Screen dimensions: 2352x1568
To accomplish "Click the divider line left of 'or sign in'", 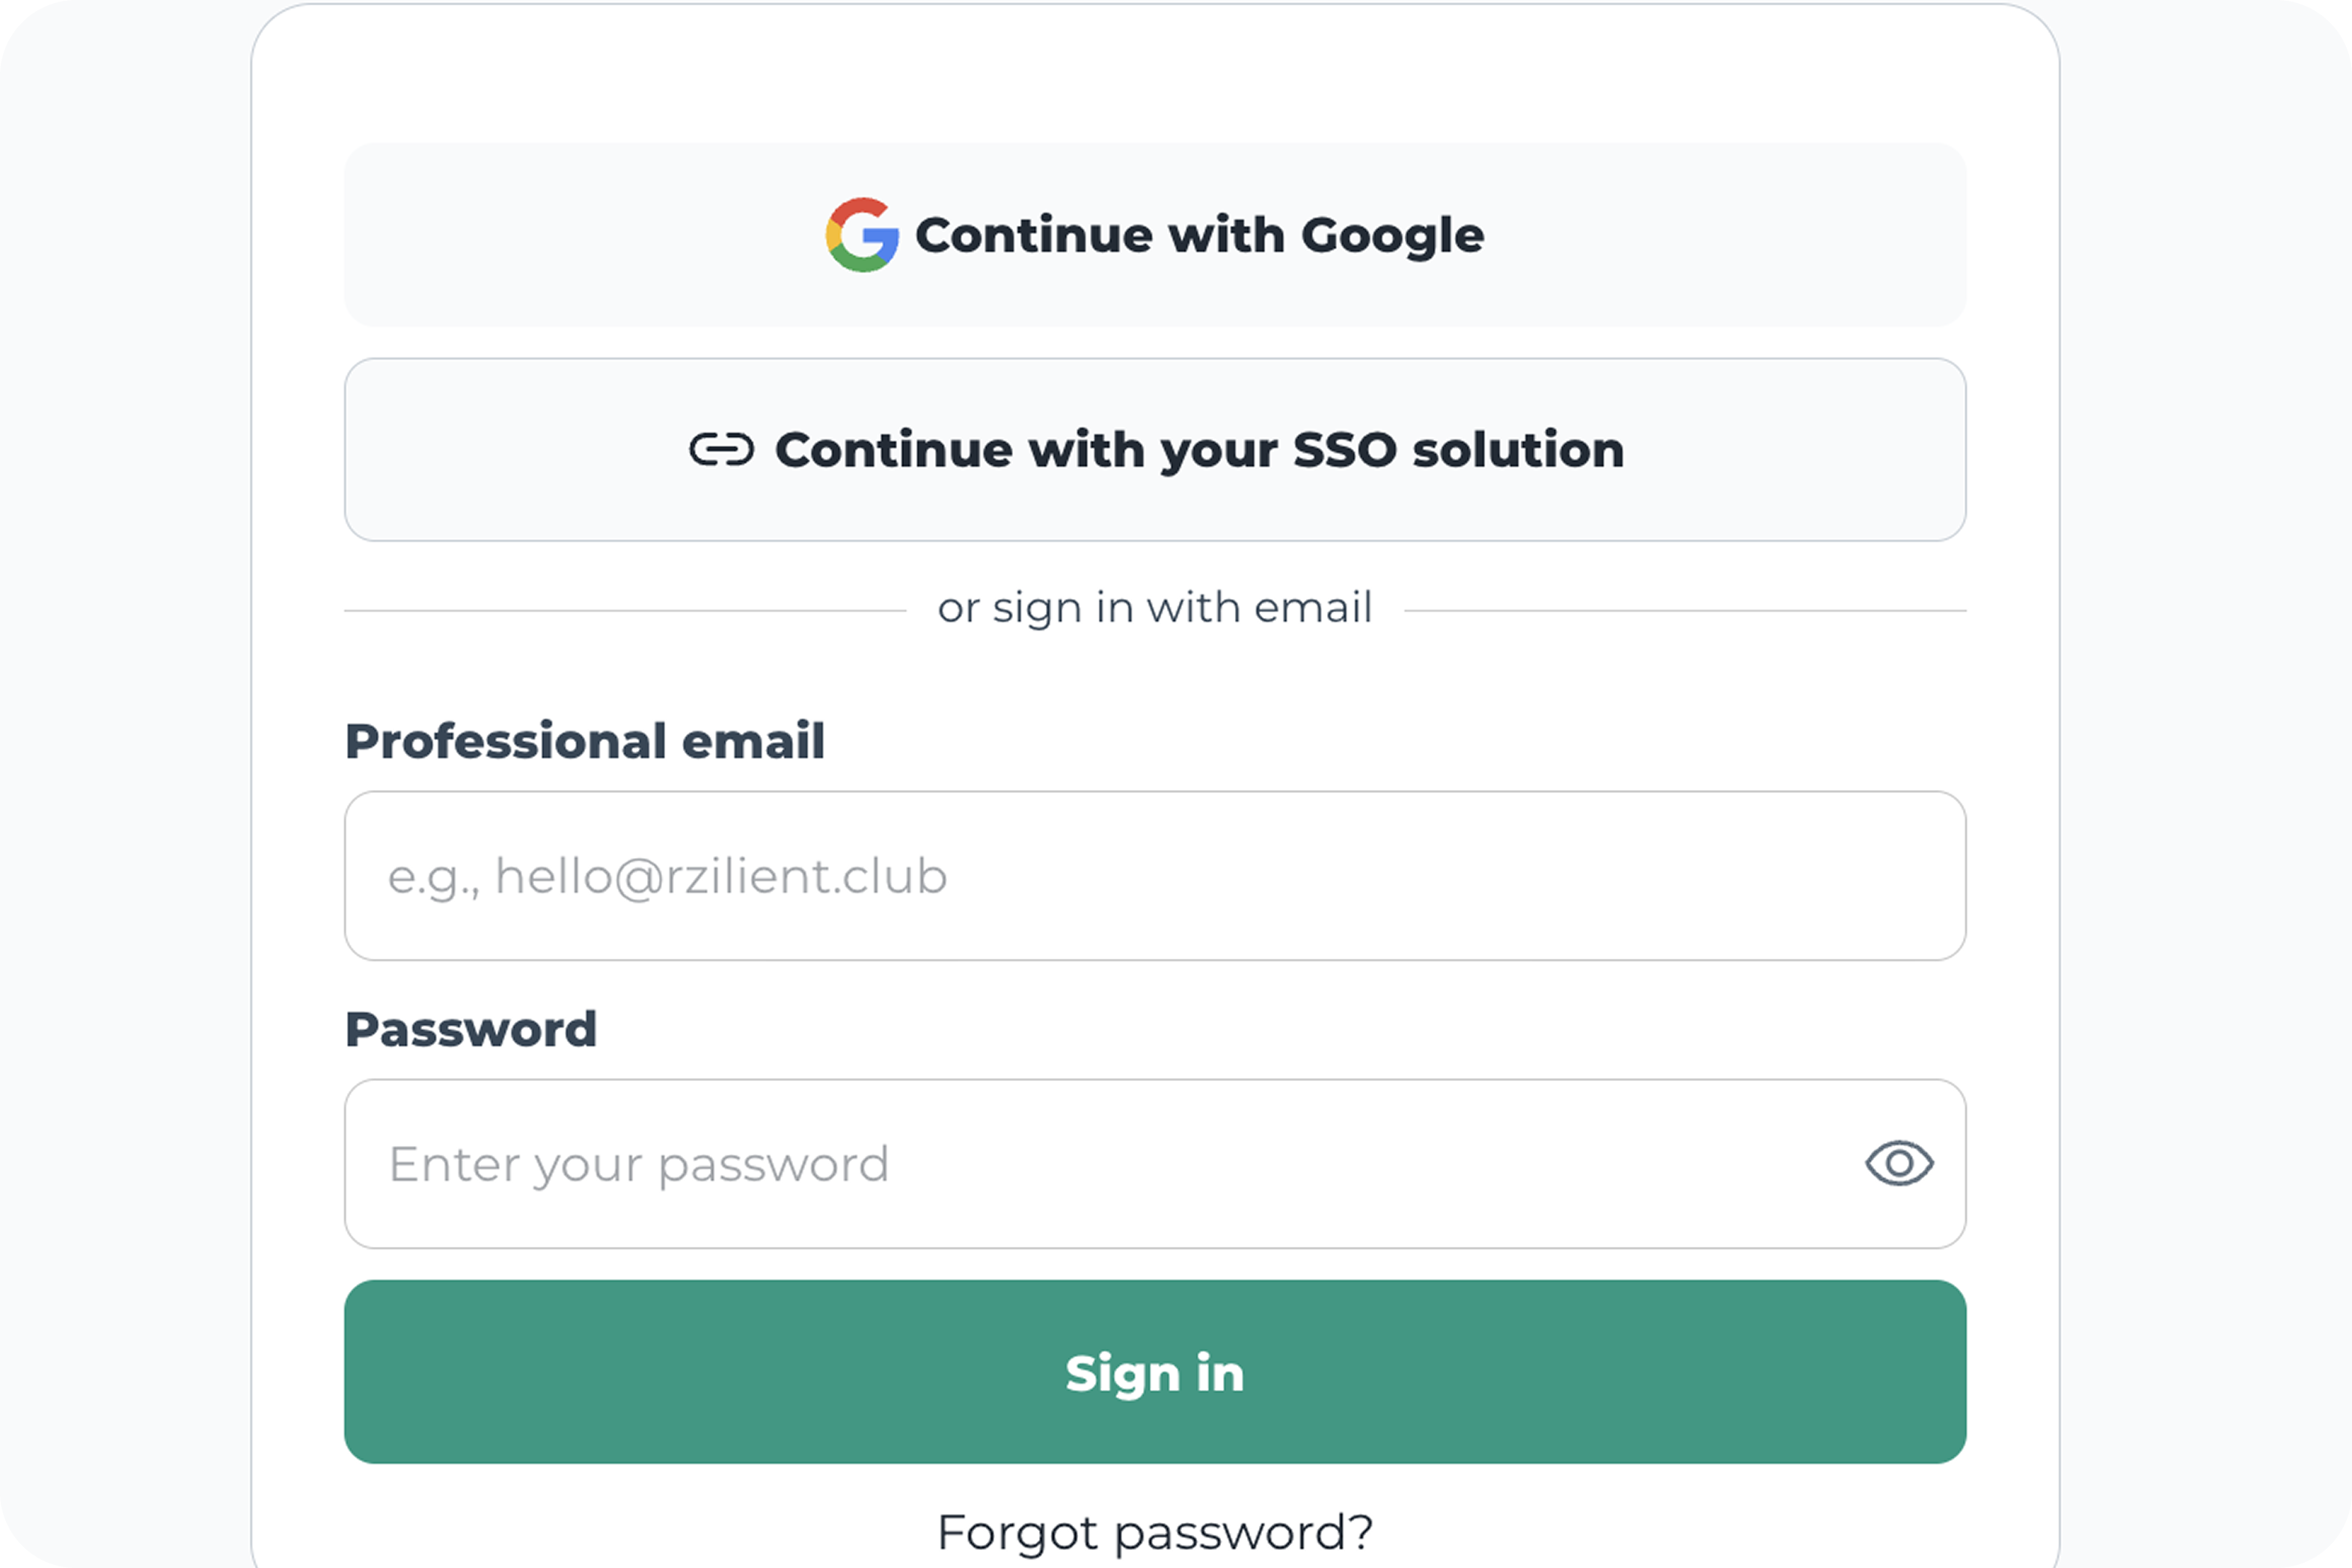I will click(625, 610).
